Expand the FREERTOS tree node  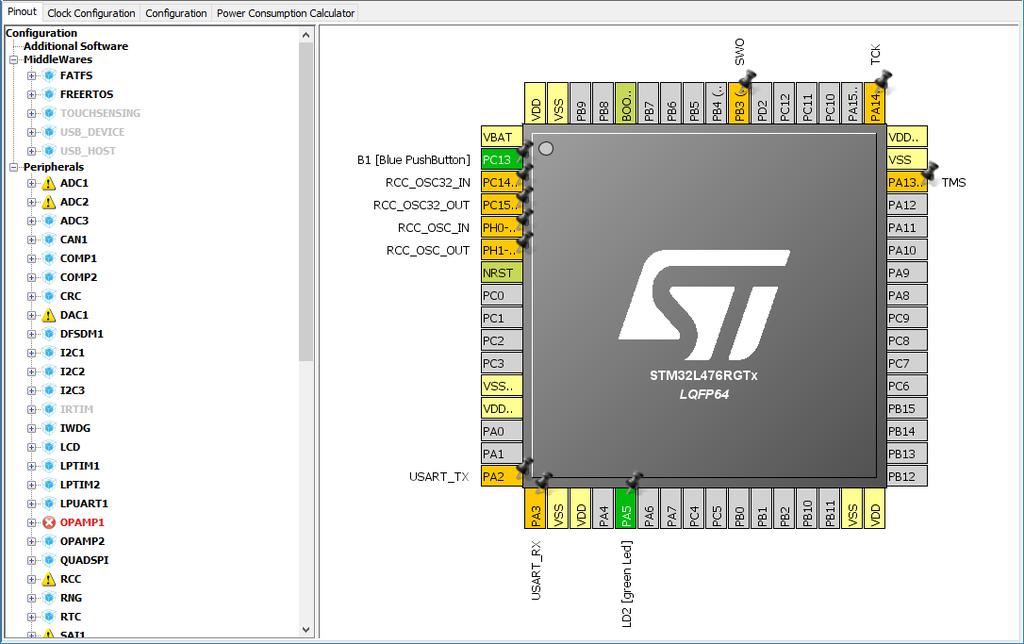click(31, 95)
